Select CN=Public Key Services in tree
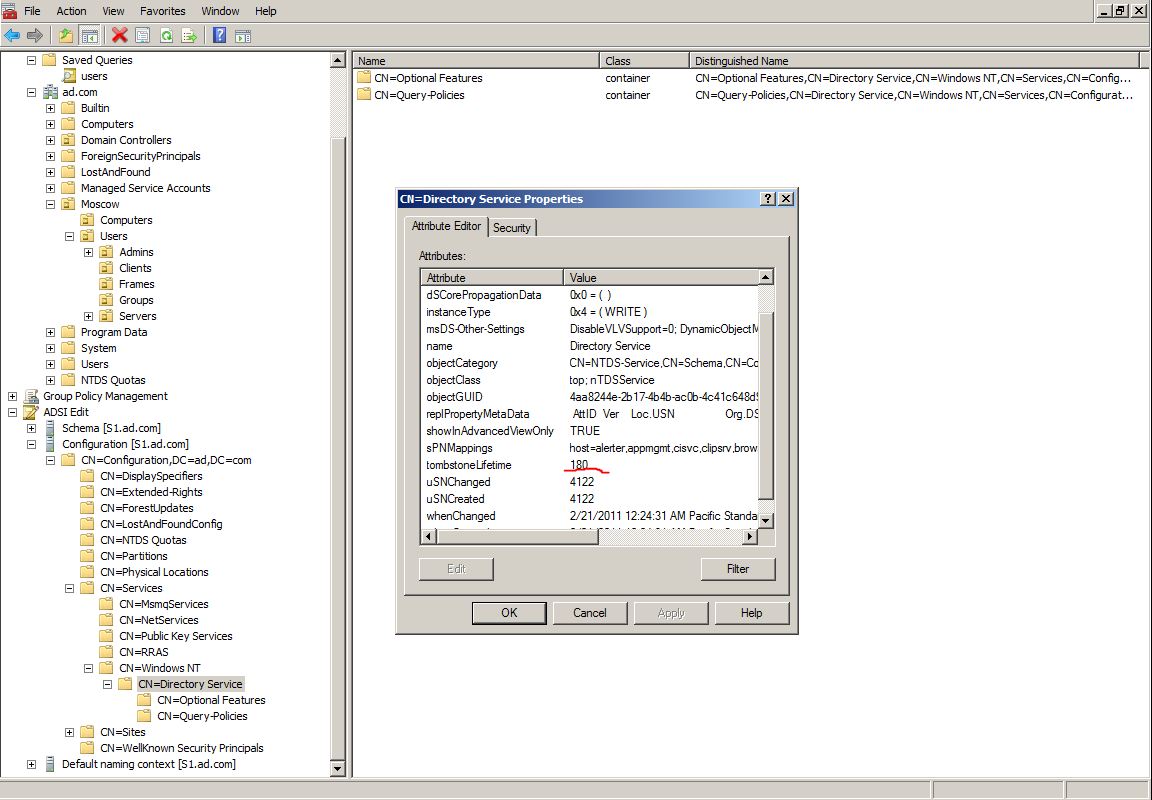Viewport: 1152px width, 800px height. click(x=176, y=636)
